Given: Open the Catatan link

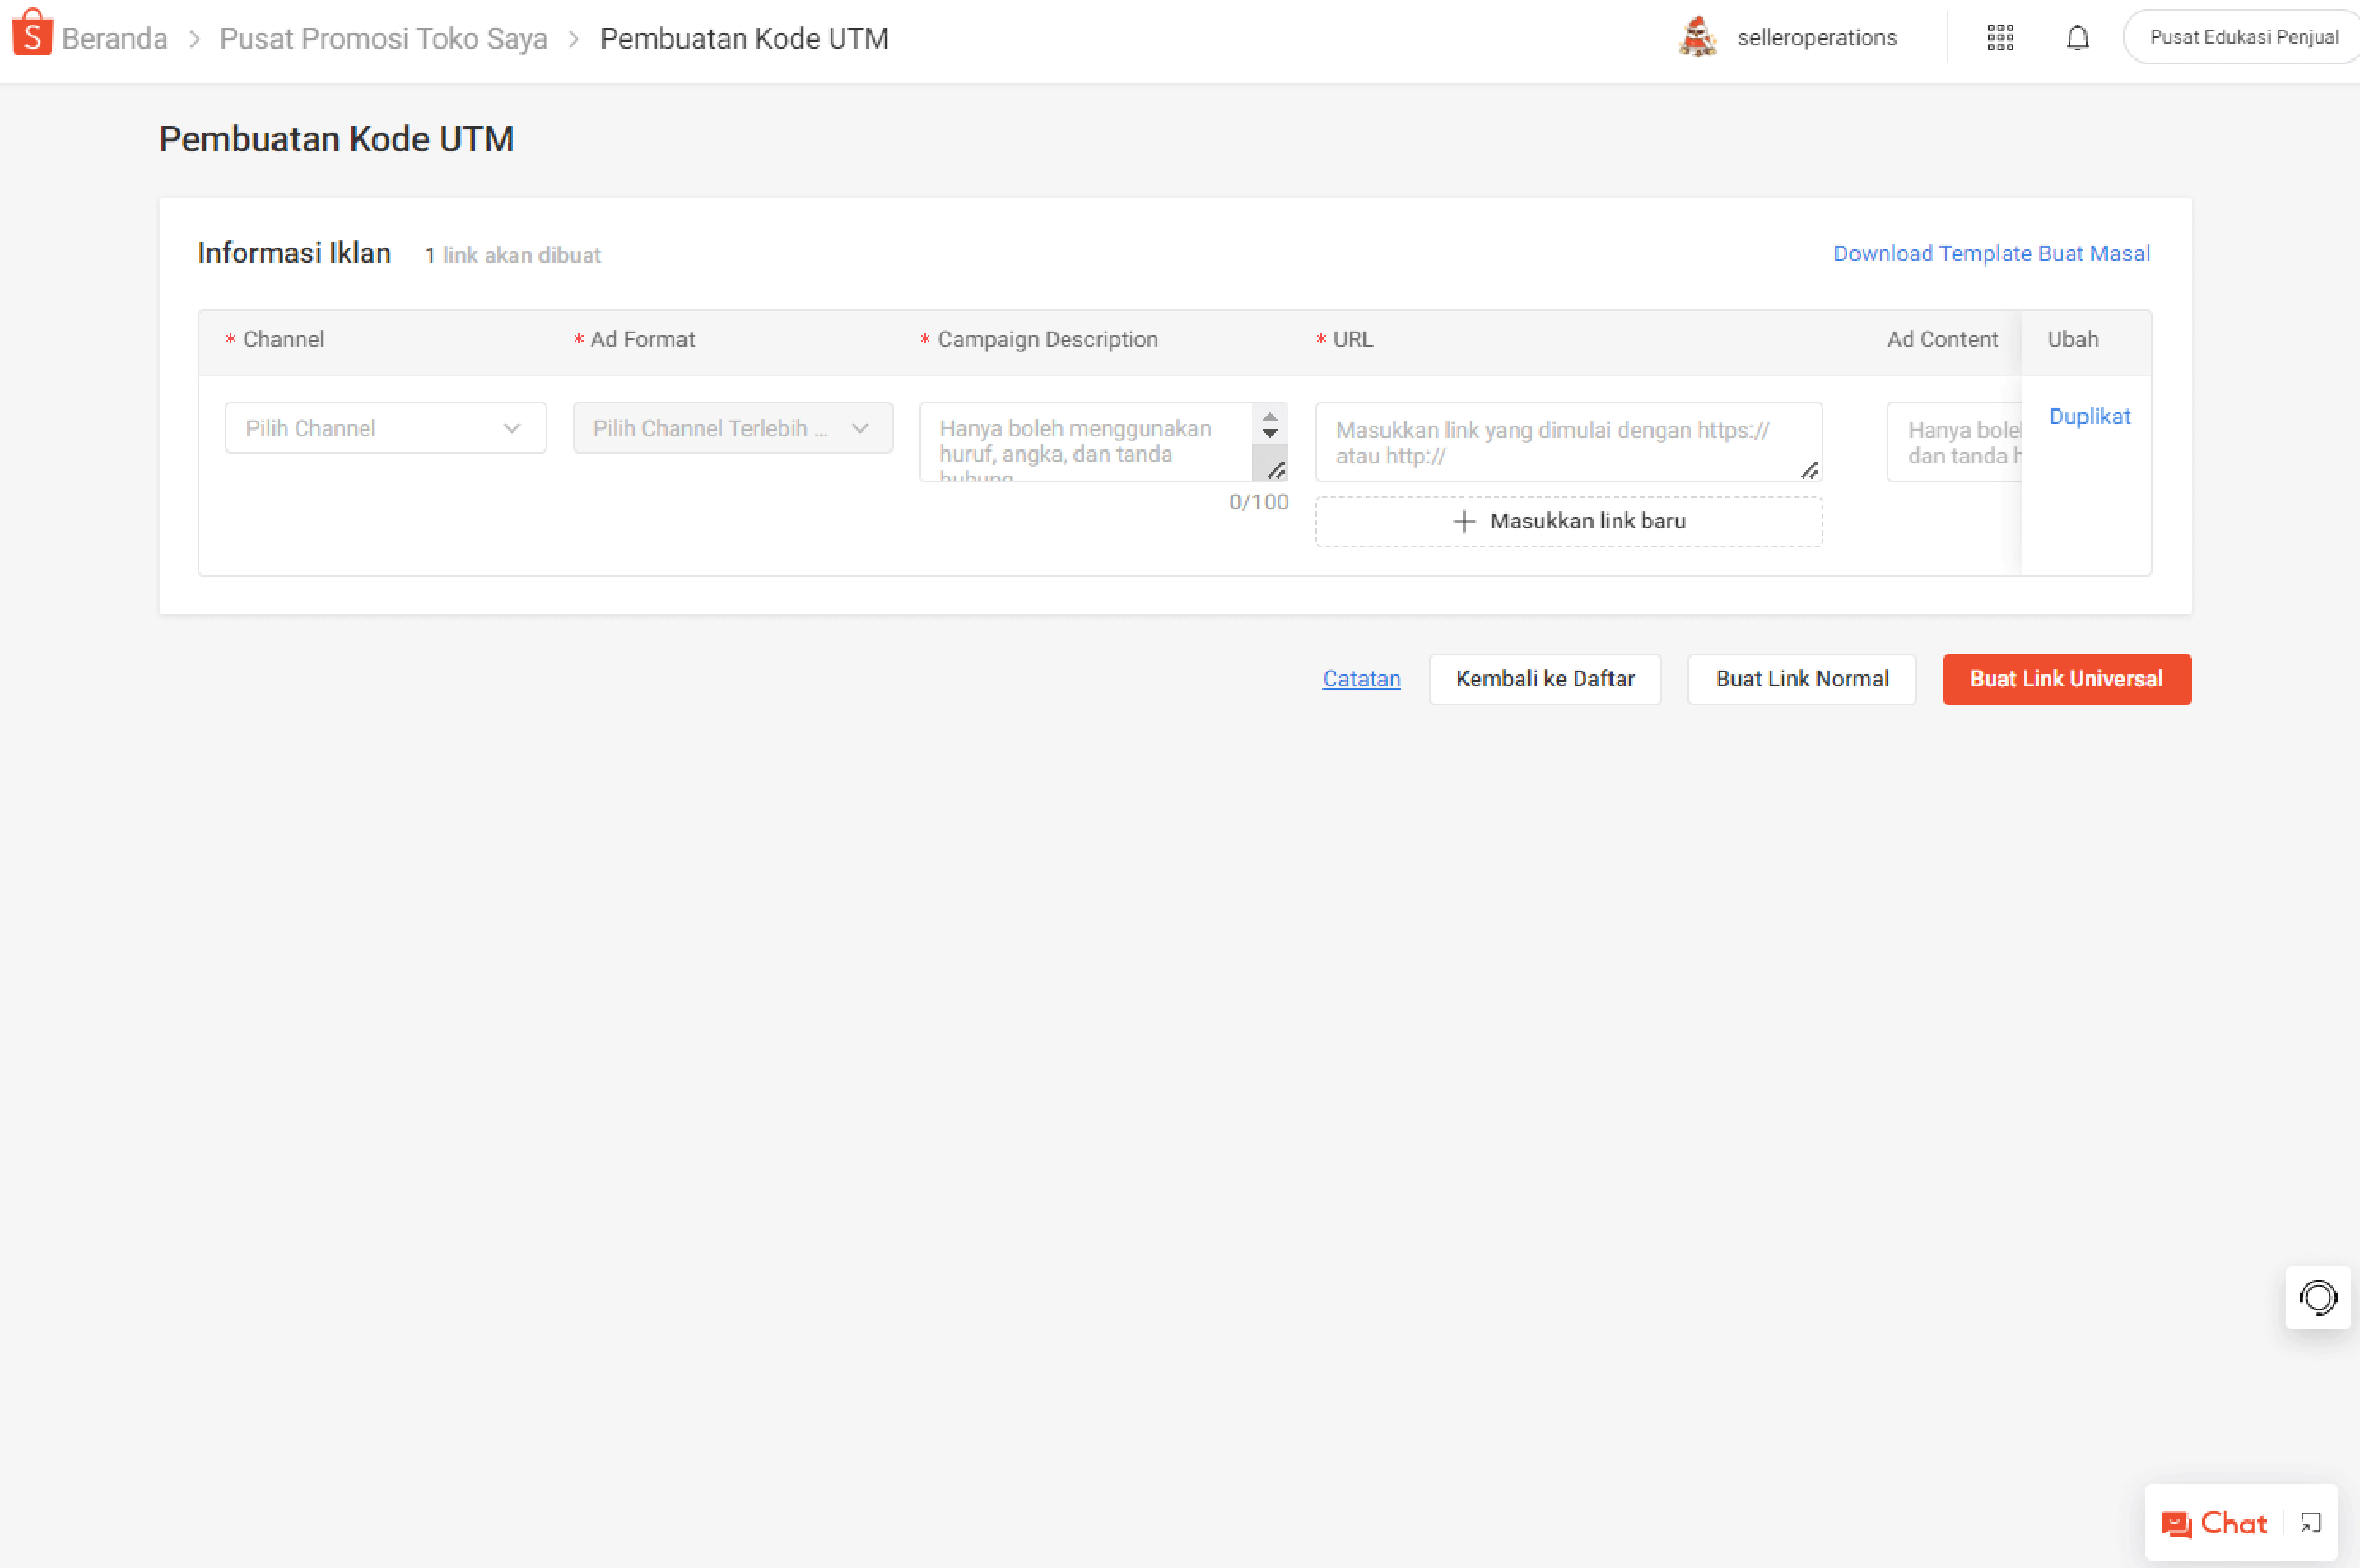Looking at the screenshot, I should click(x=1361, y=679).
